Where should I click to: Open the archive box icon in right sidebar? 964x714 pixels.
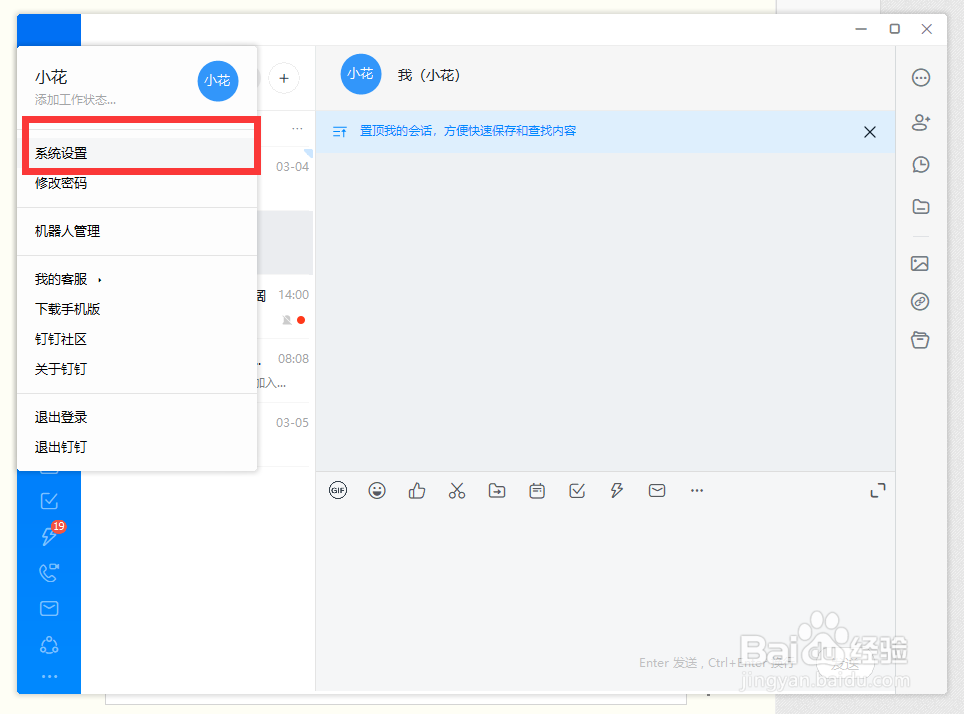coord(920,339)
